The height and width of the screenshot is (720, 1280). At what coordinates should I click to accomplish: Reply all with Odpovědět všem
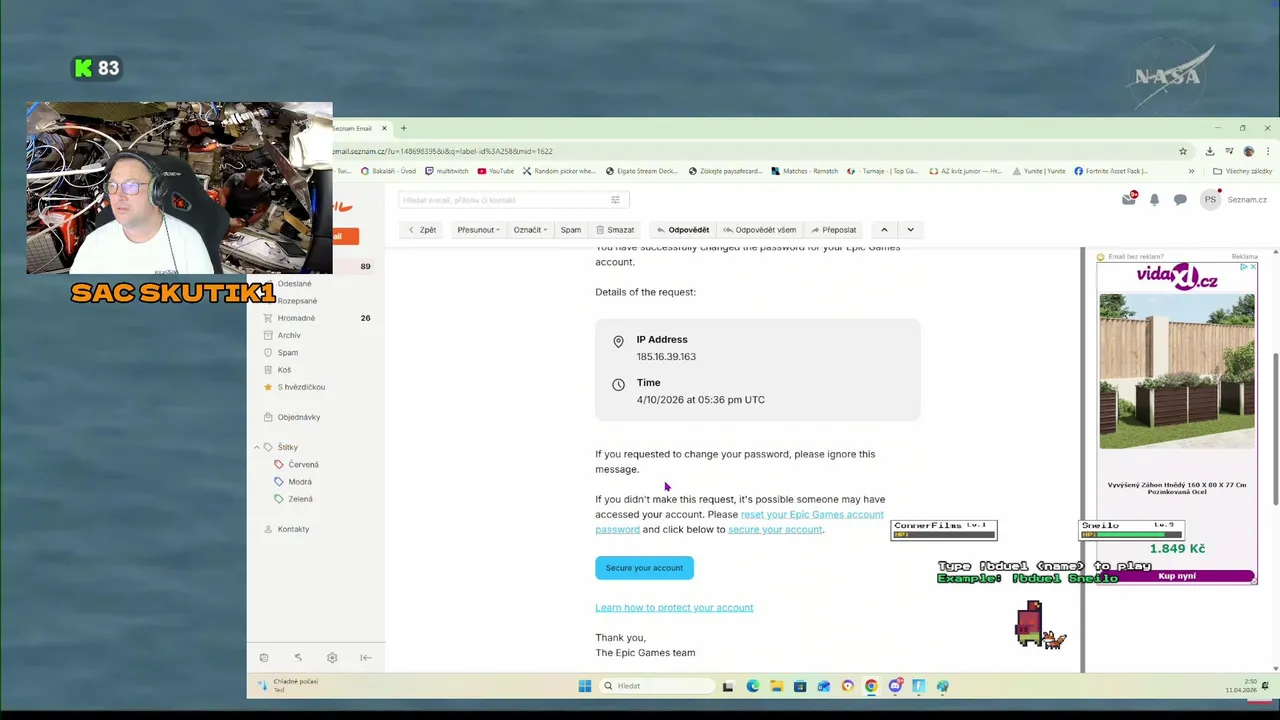tap(760, 230)
